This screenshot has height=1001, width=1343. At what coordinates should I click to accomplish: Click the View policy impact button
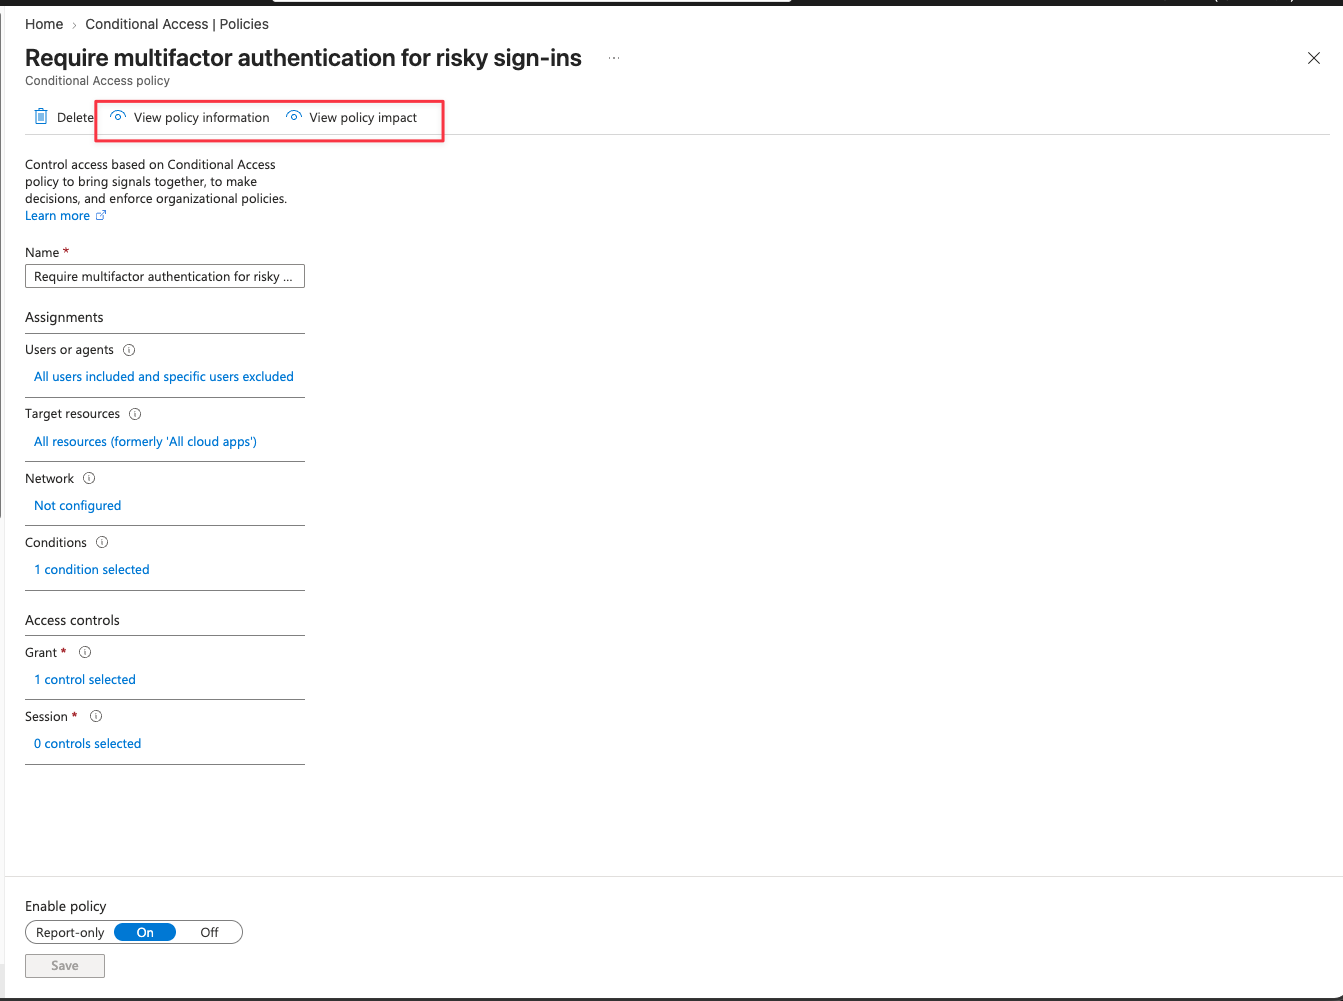[352, 117]
